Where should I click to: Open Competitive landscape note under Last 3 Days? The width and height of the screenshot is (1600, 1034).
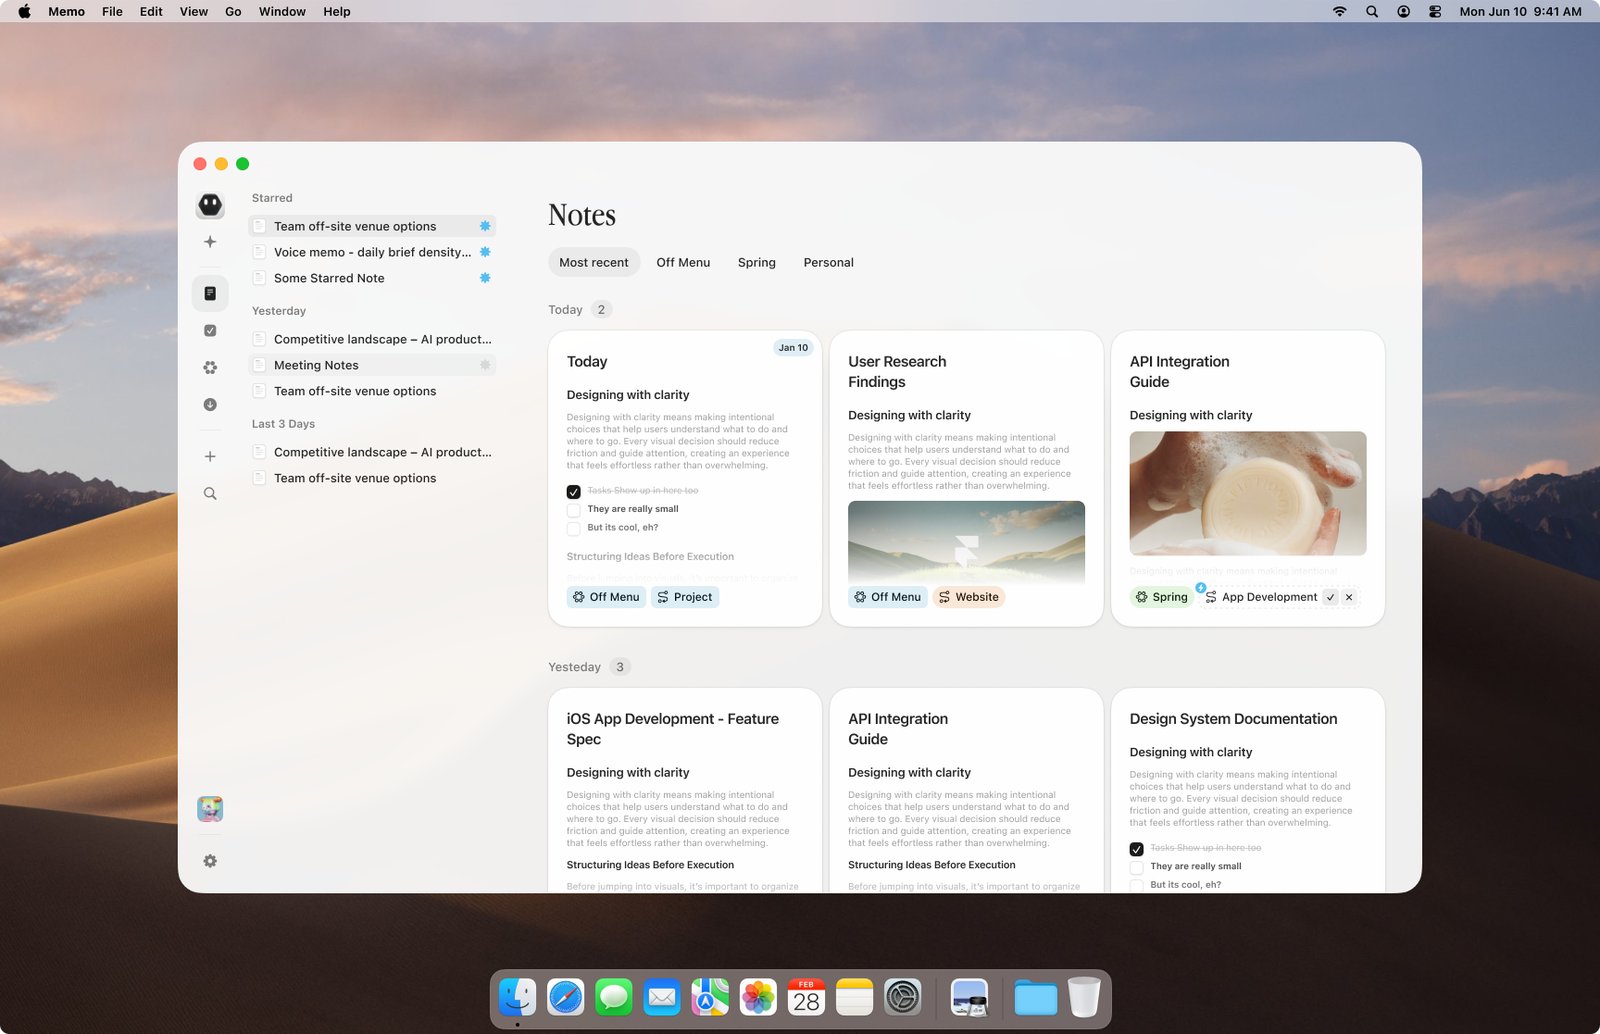[372, 452]
